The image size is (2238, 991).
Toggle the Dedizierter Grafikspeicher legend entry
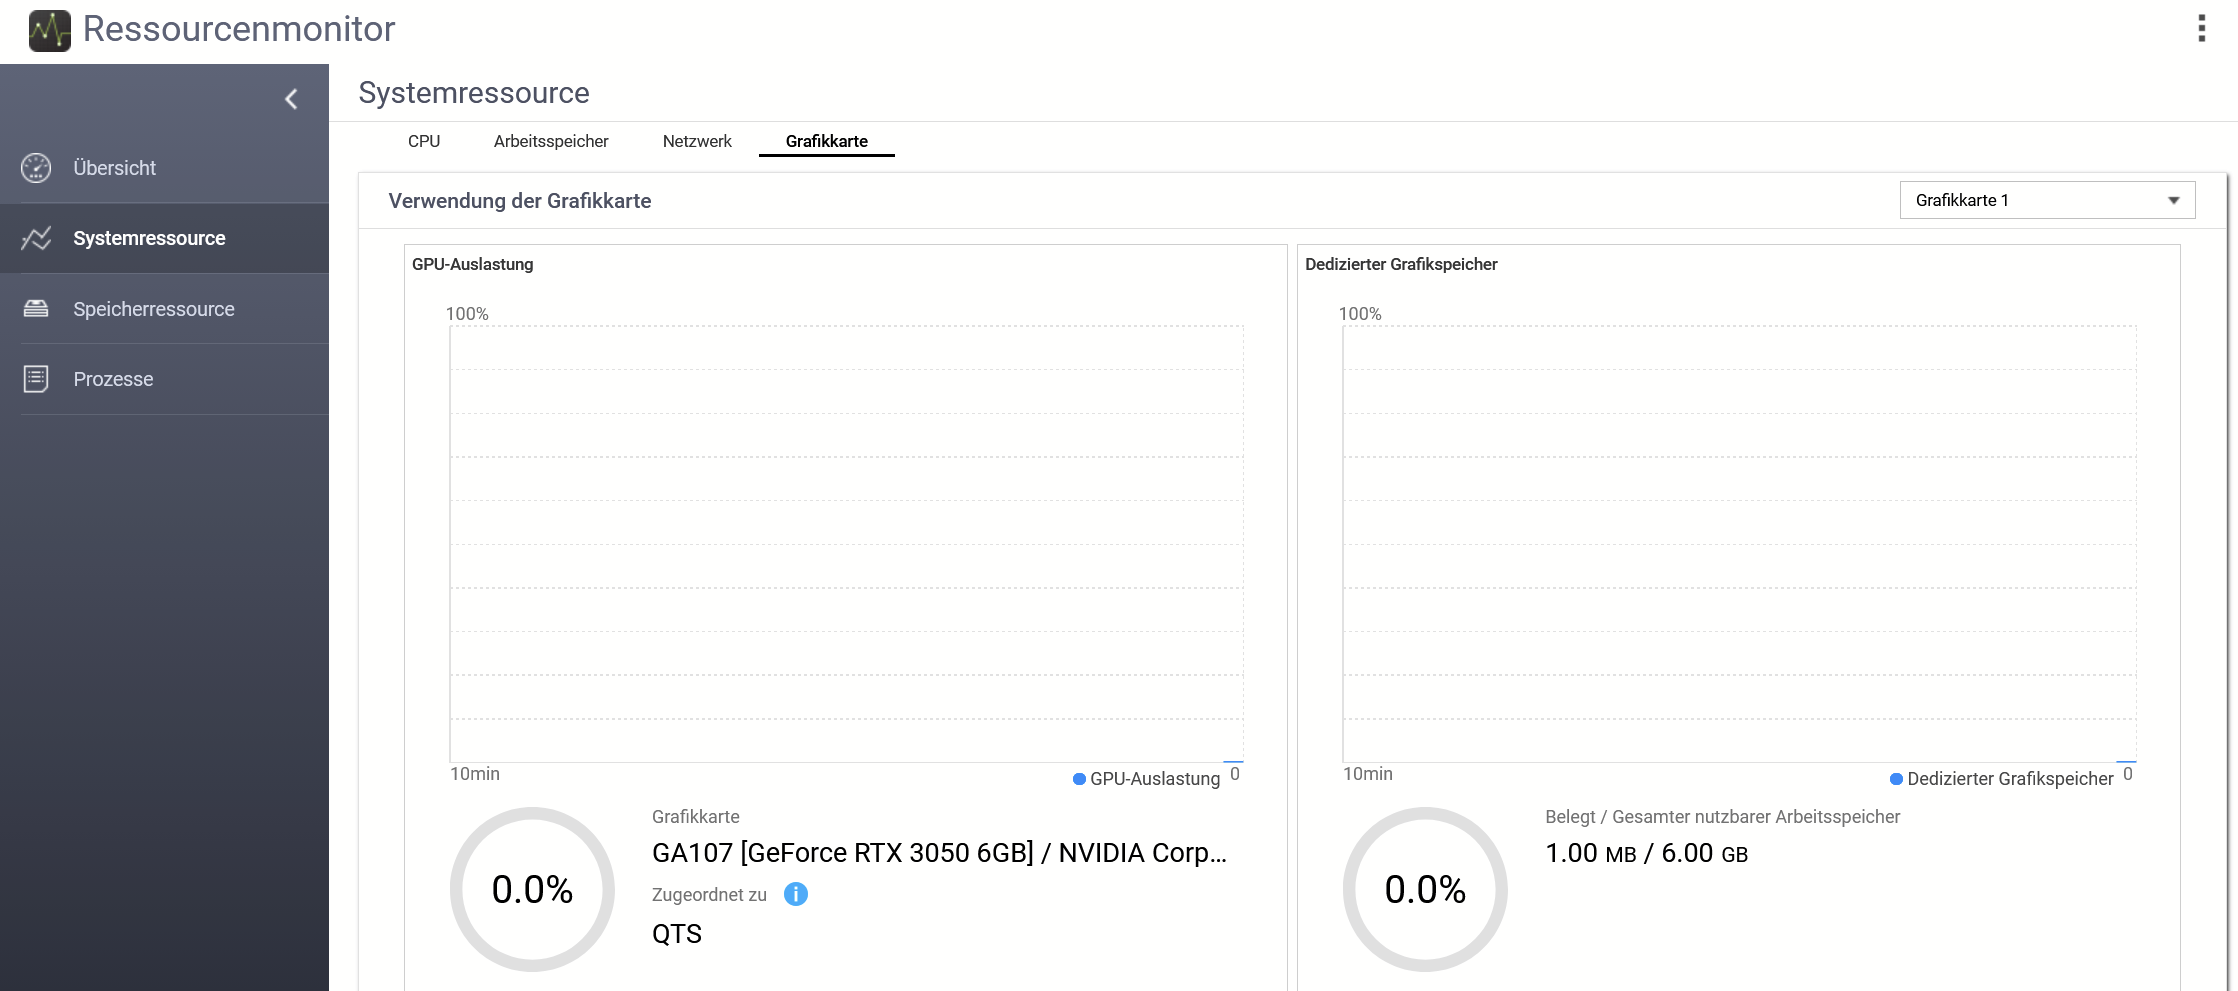pyautogui.click(x=2001, y=779)
